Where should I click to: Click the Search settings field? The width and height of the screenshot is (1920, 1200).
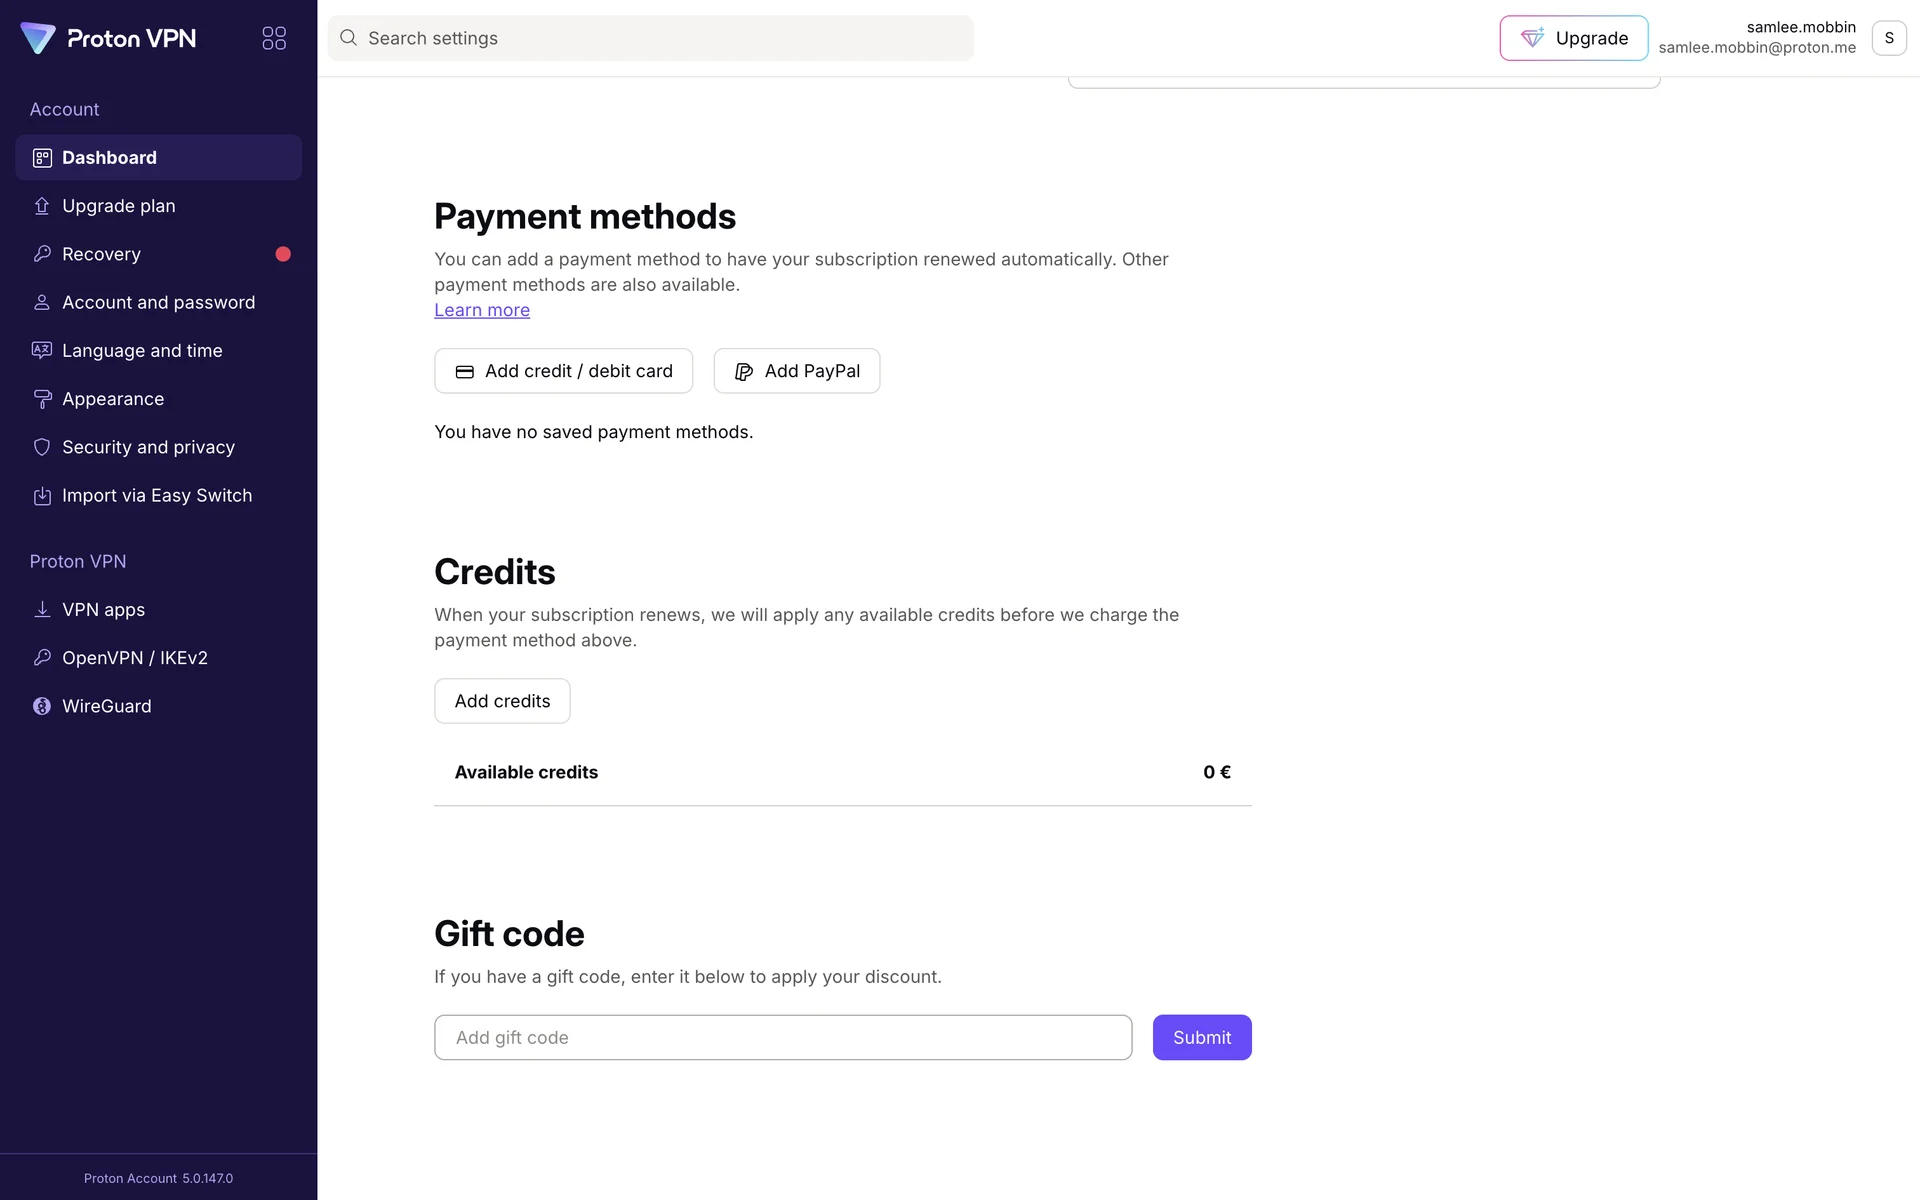coord(650,38)
